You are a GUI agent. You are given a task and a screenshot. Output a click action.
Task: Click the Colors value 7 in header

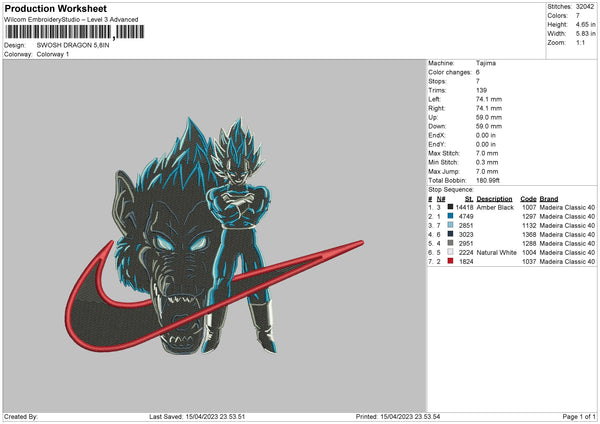coord(578,16)
